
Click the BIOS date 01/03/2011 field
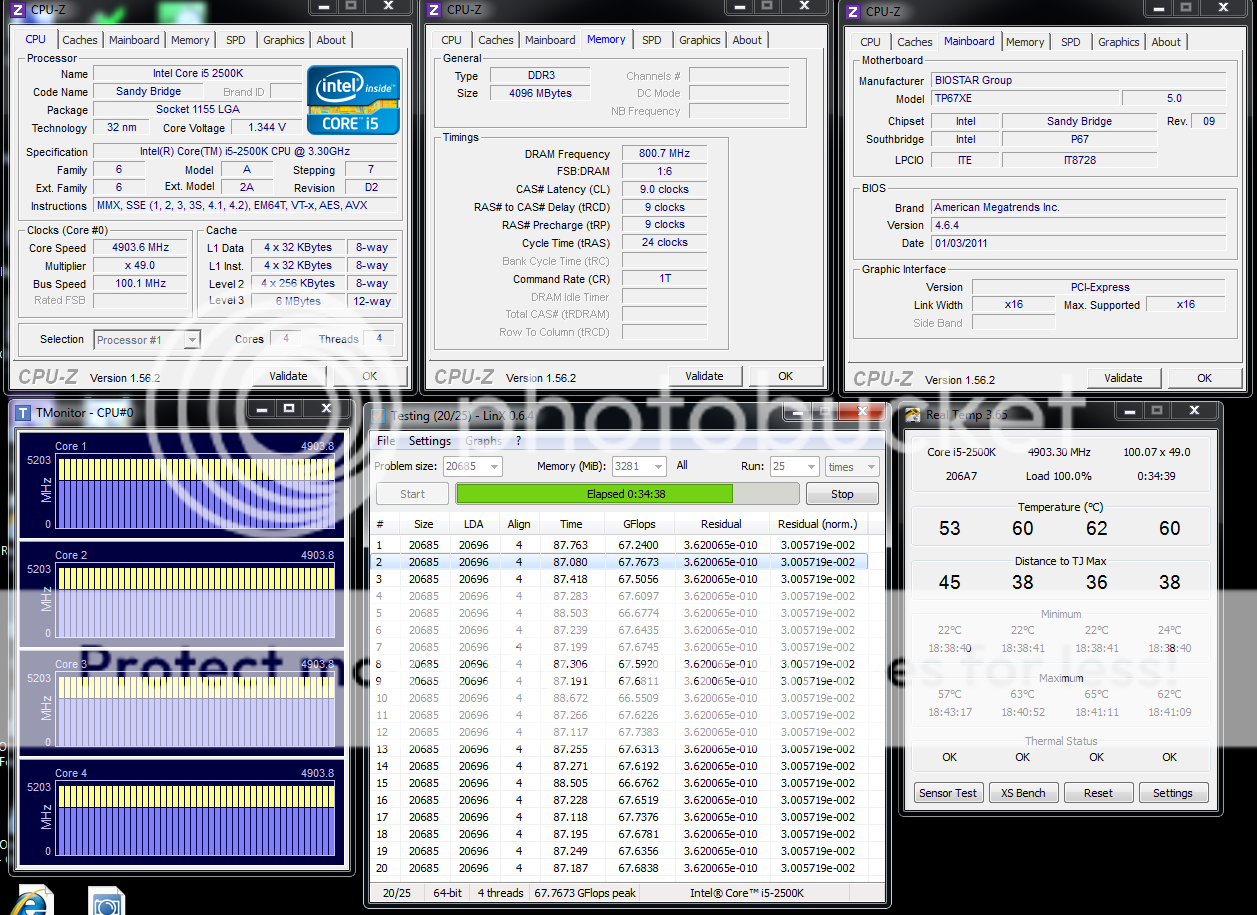pyautogui.click(x=1078, y=243)
